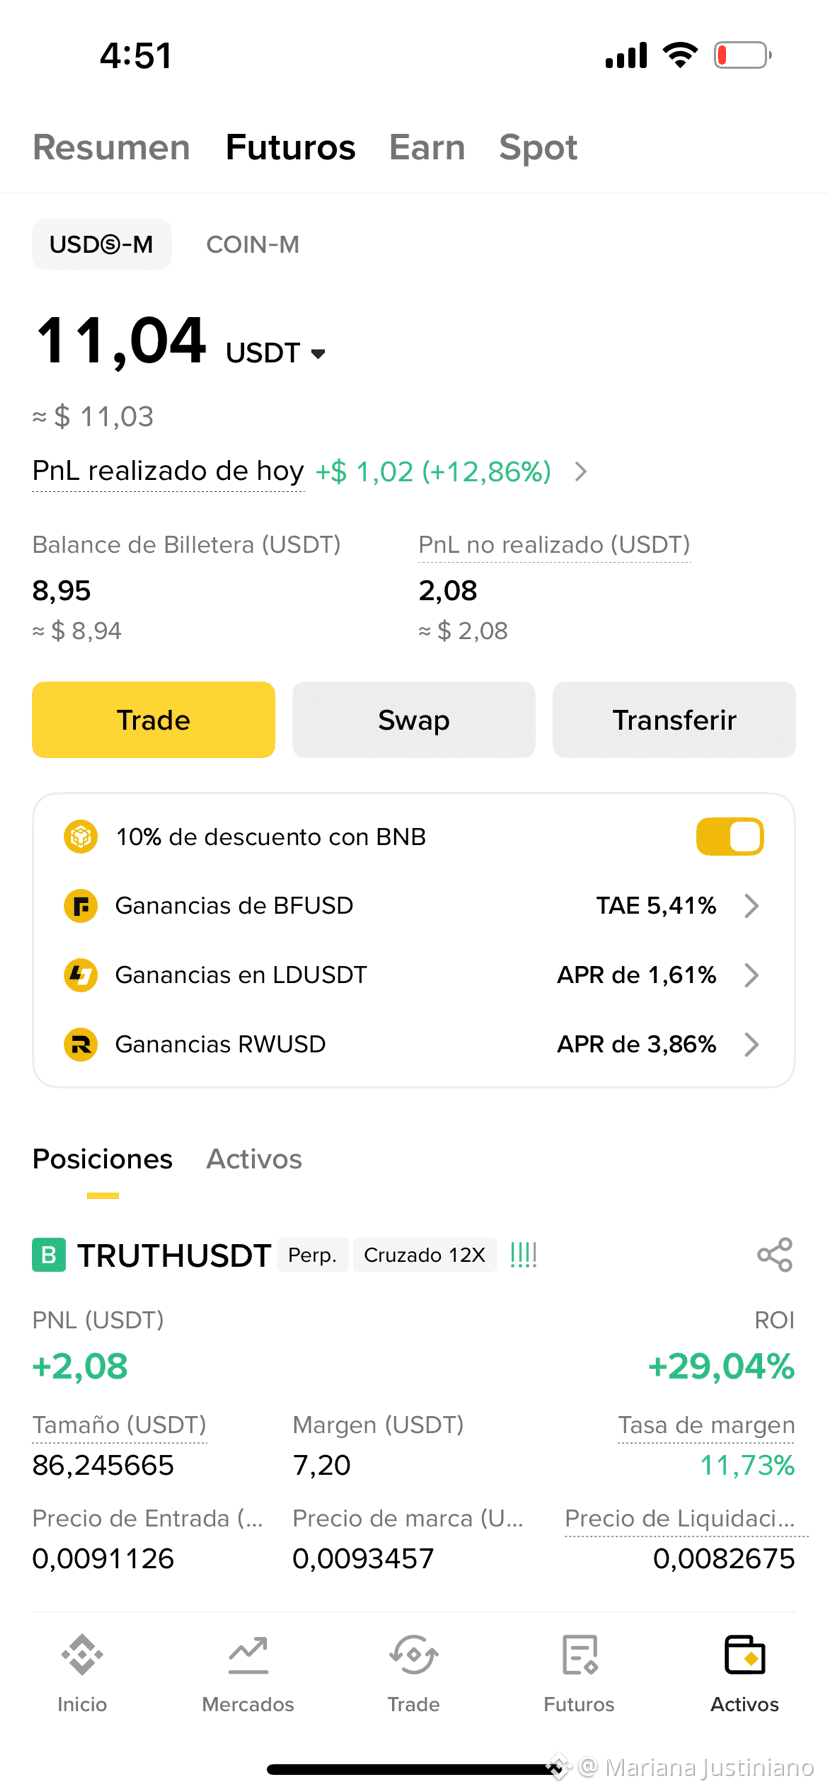Tap the Inicio home icon
The width and height of the screenshot is (828, 1792).
pos(82,1655)
